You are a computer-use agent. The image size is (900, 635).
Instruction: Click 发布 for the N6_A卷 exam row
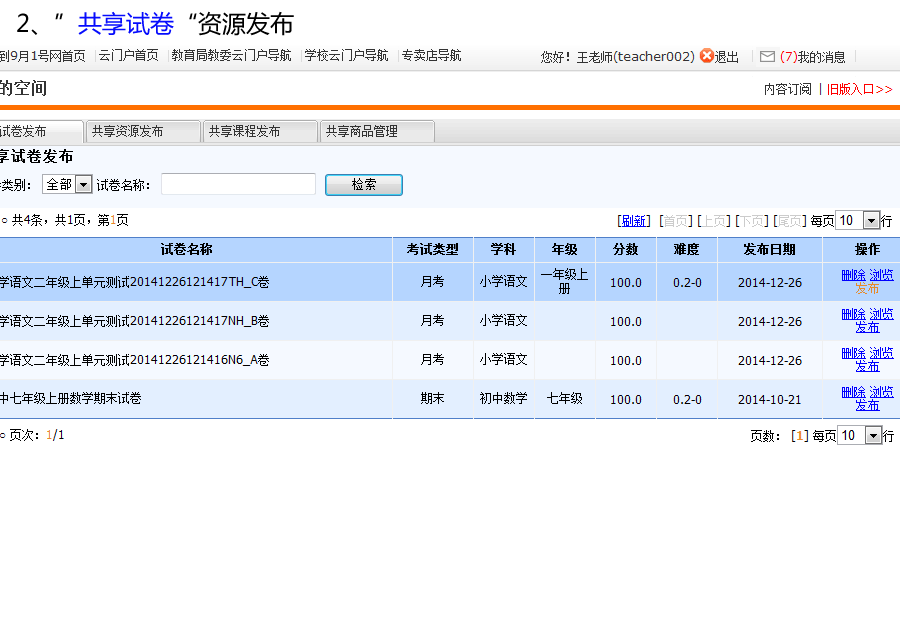pyautogui.click(x=867, y=366)
